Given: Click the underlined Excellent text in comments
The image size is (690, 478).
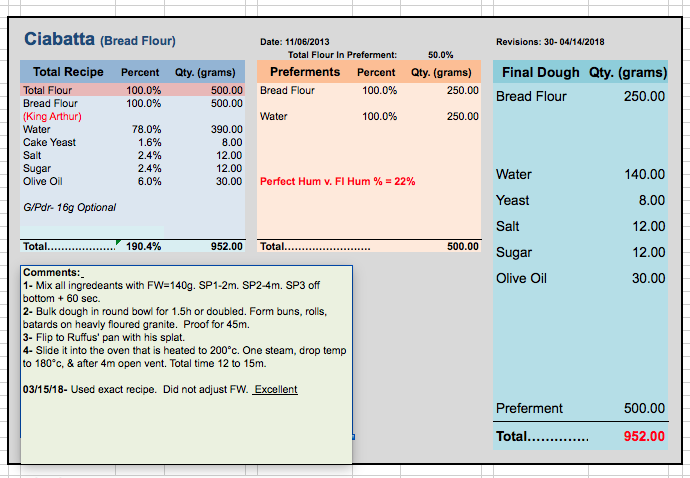Looking at the screenshot, I should 275,389.
